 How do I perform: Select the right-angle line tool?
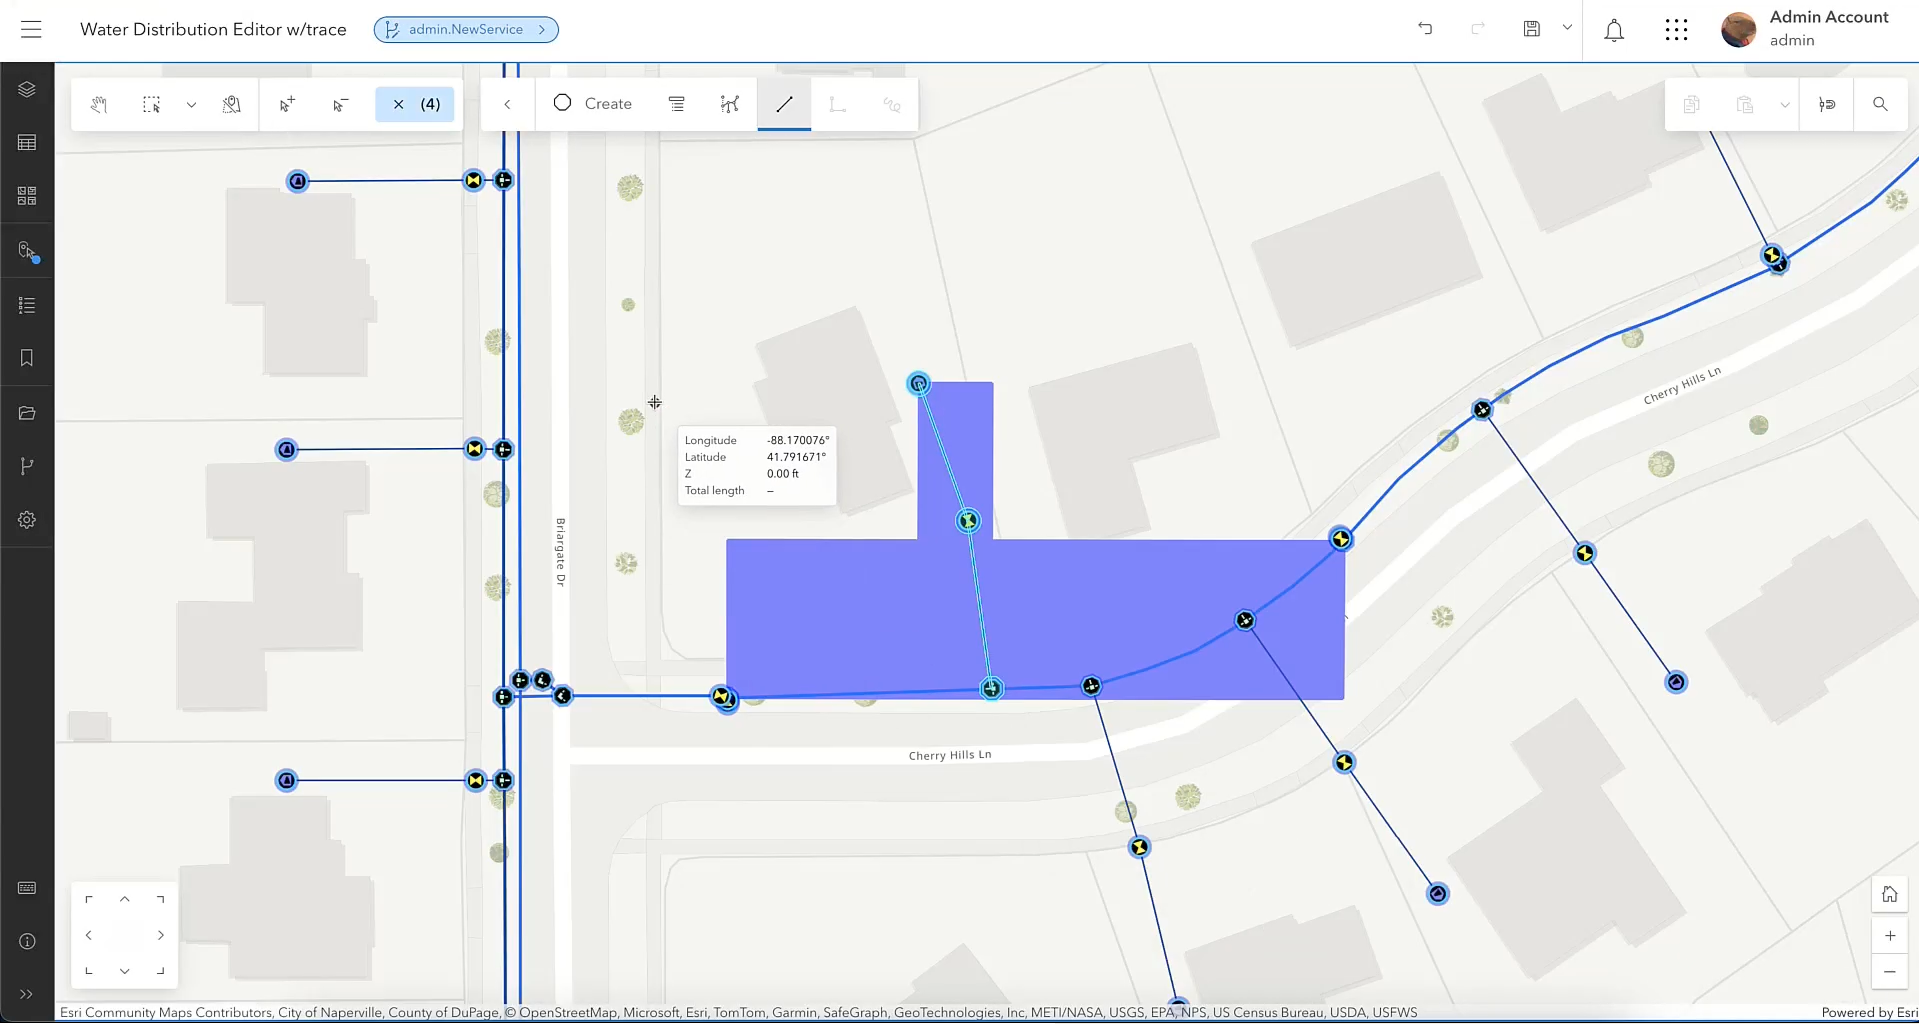[x=838, y=104]
